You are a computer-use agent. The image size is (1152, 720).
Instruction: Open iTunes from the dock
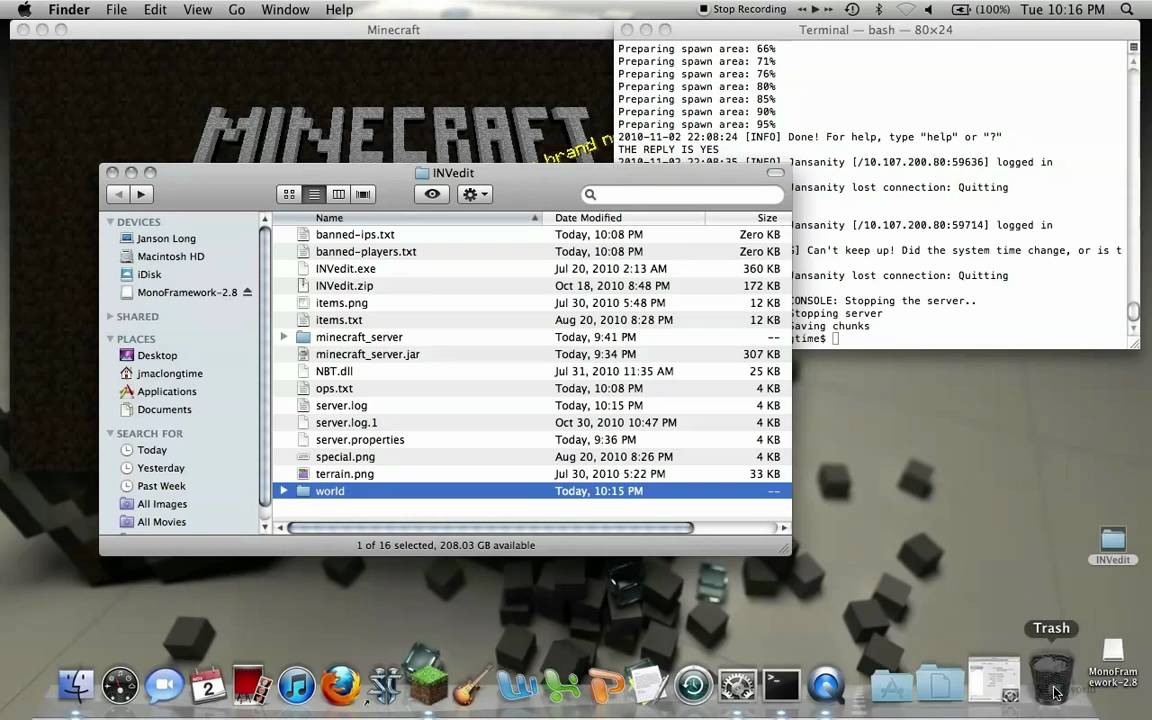tap(296, 686)
